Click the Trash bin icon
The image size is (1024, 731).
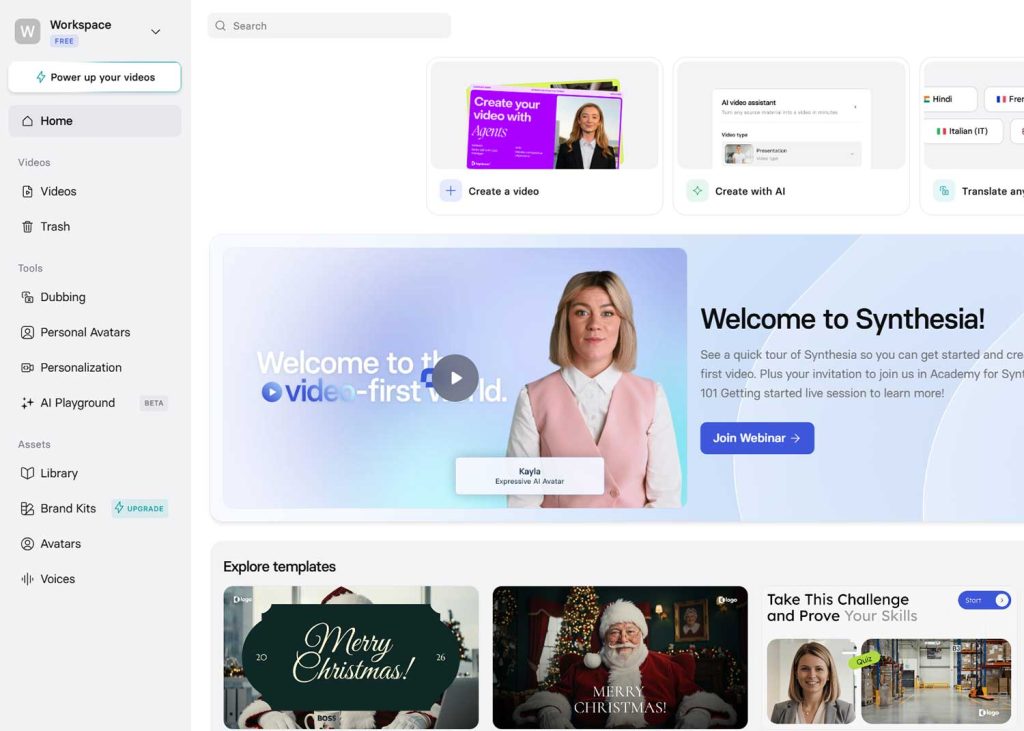click(x=27, y=227)
